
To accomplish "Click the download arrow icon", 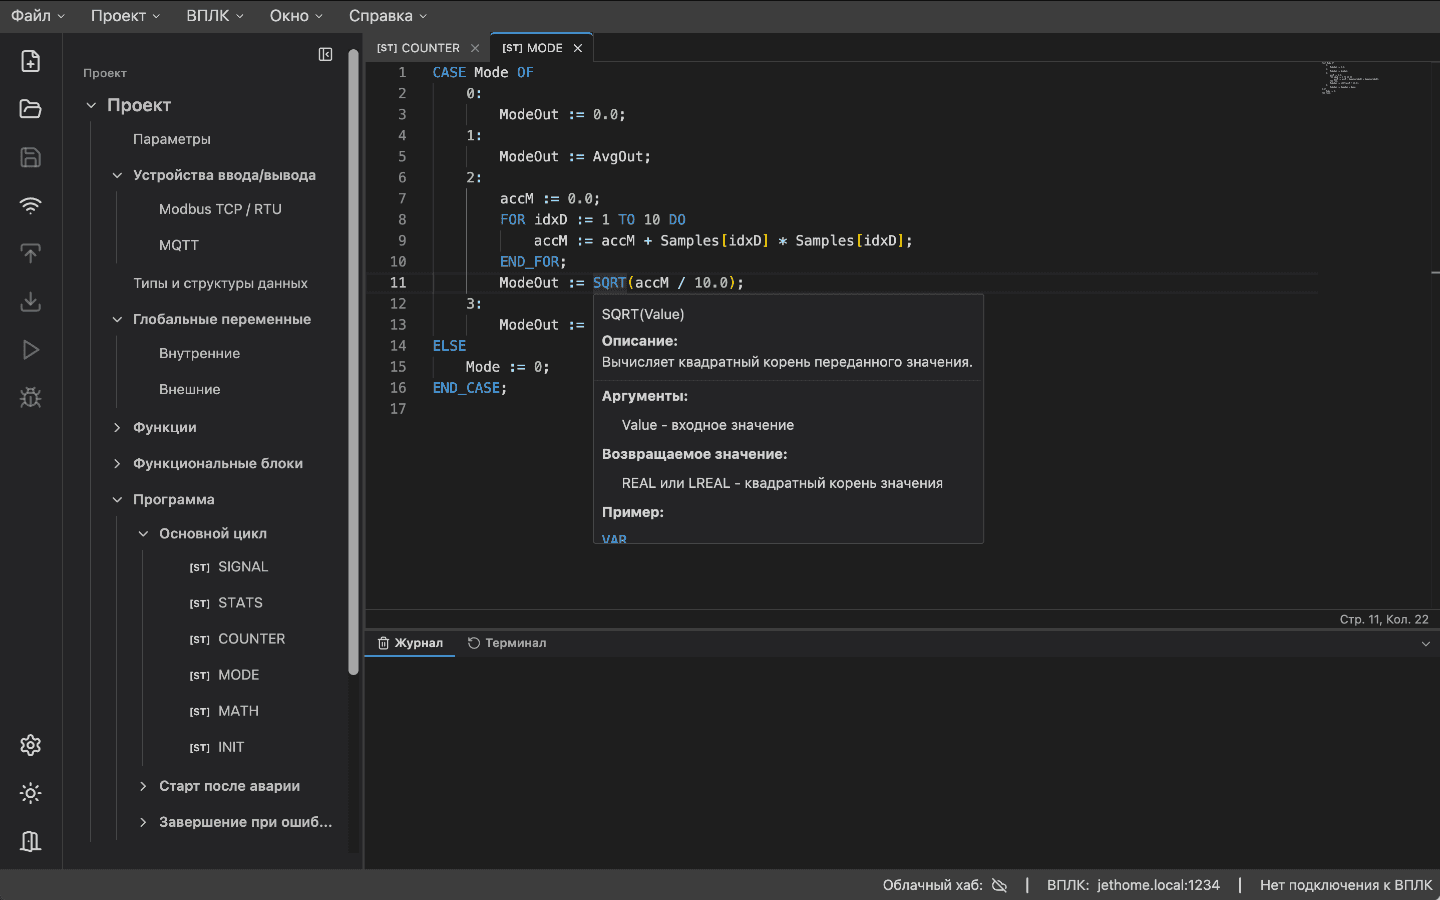I will [31, 301].
